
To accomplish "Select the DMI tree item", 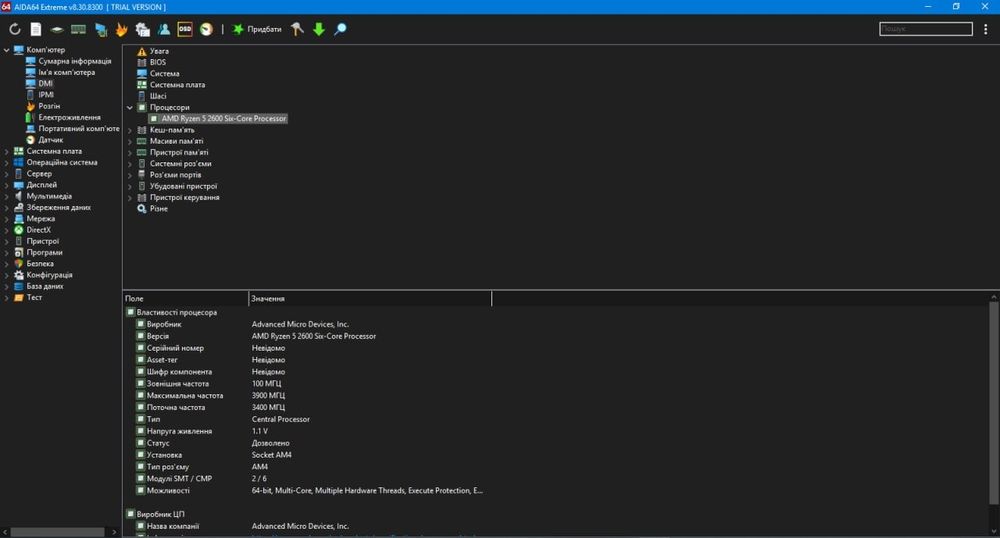I will pyautogui.click(x=45, y=84).
